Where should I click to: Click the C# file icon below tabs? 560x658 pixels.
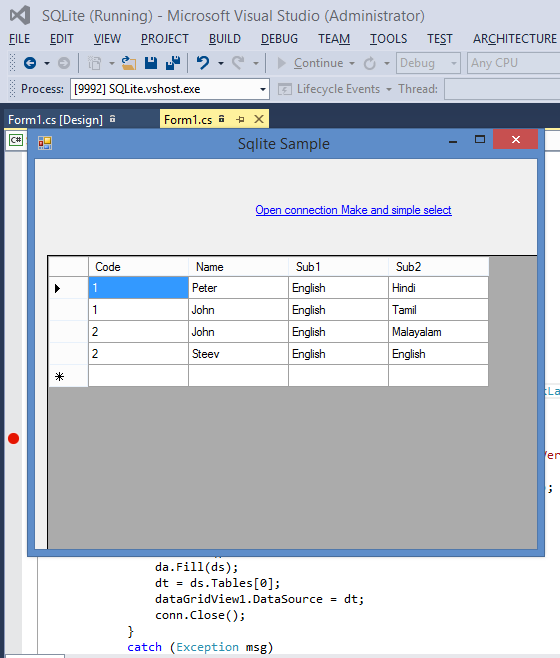[16, 140]
